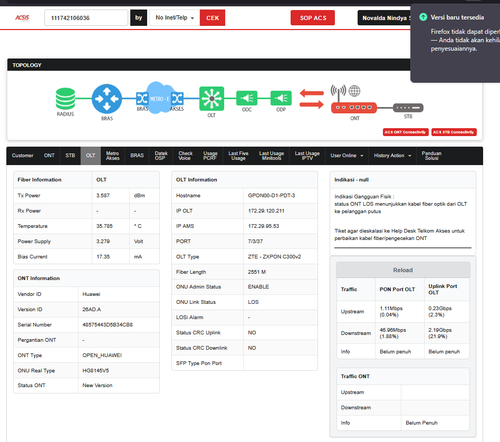Open the Last Usage Minitools tab

[x=272, y=156]
